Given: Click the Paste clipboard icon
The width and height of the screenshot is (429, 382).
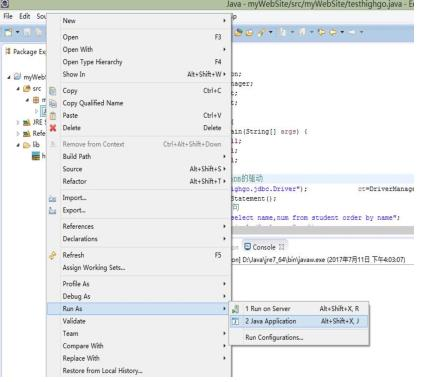Looking at the screenshot, I should point(53,116).
